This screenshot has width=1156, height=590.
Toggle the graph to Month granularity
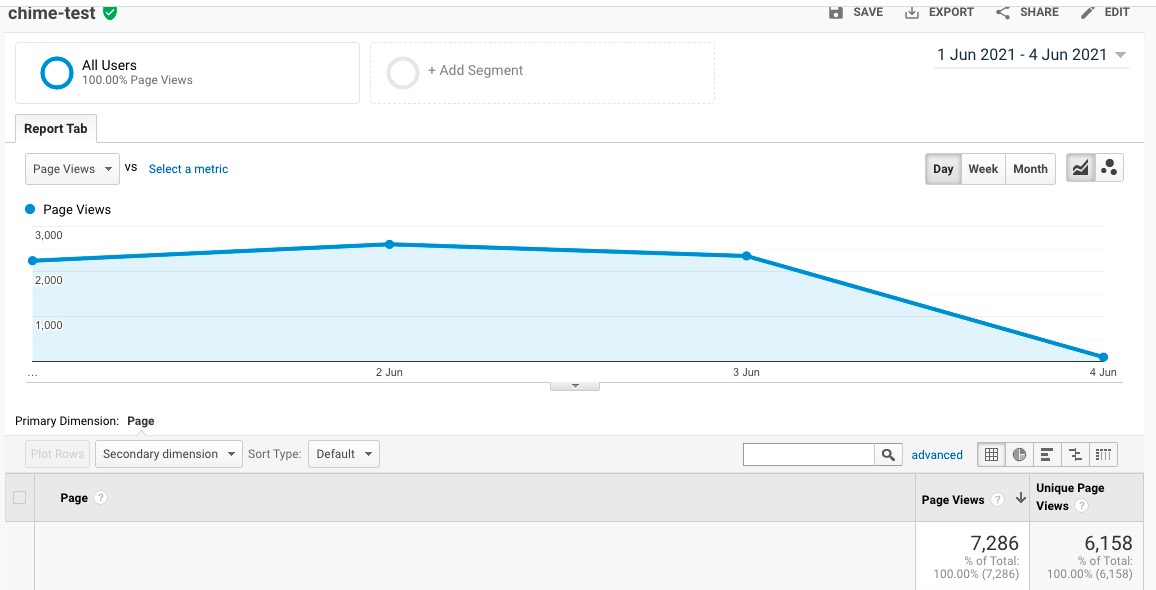[x=1030, y=169]
